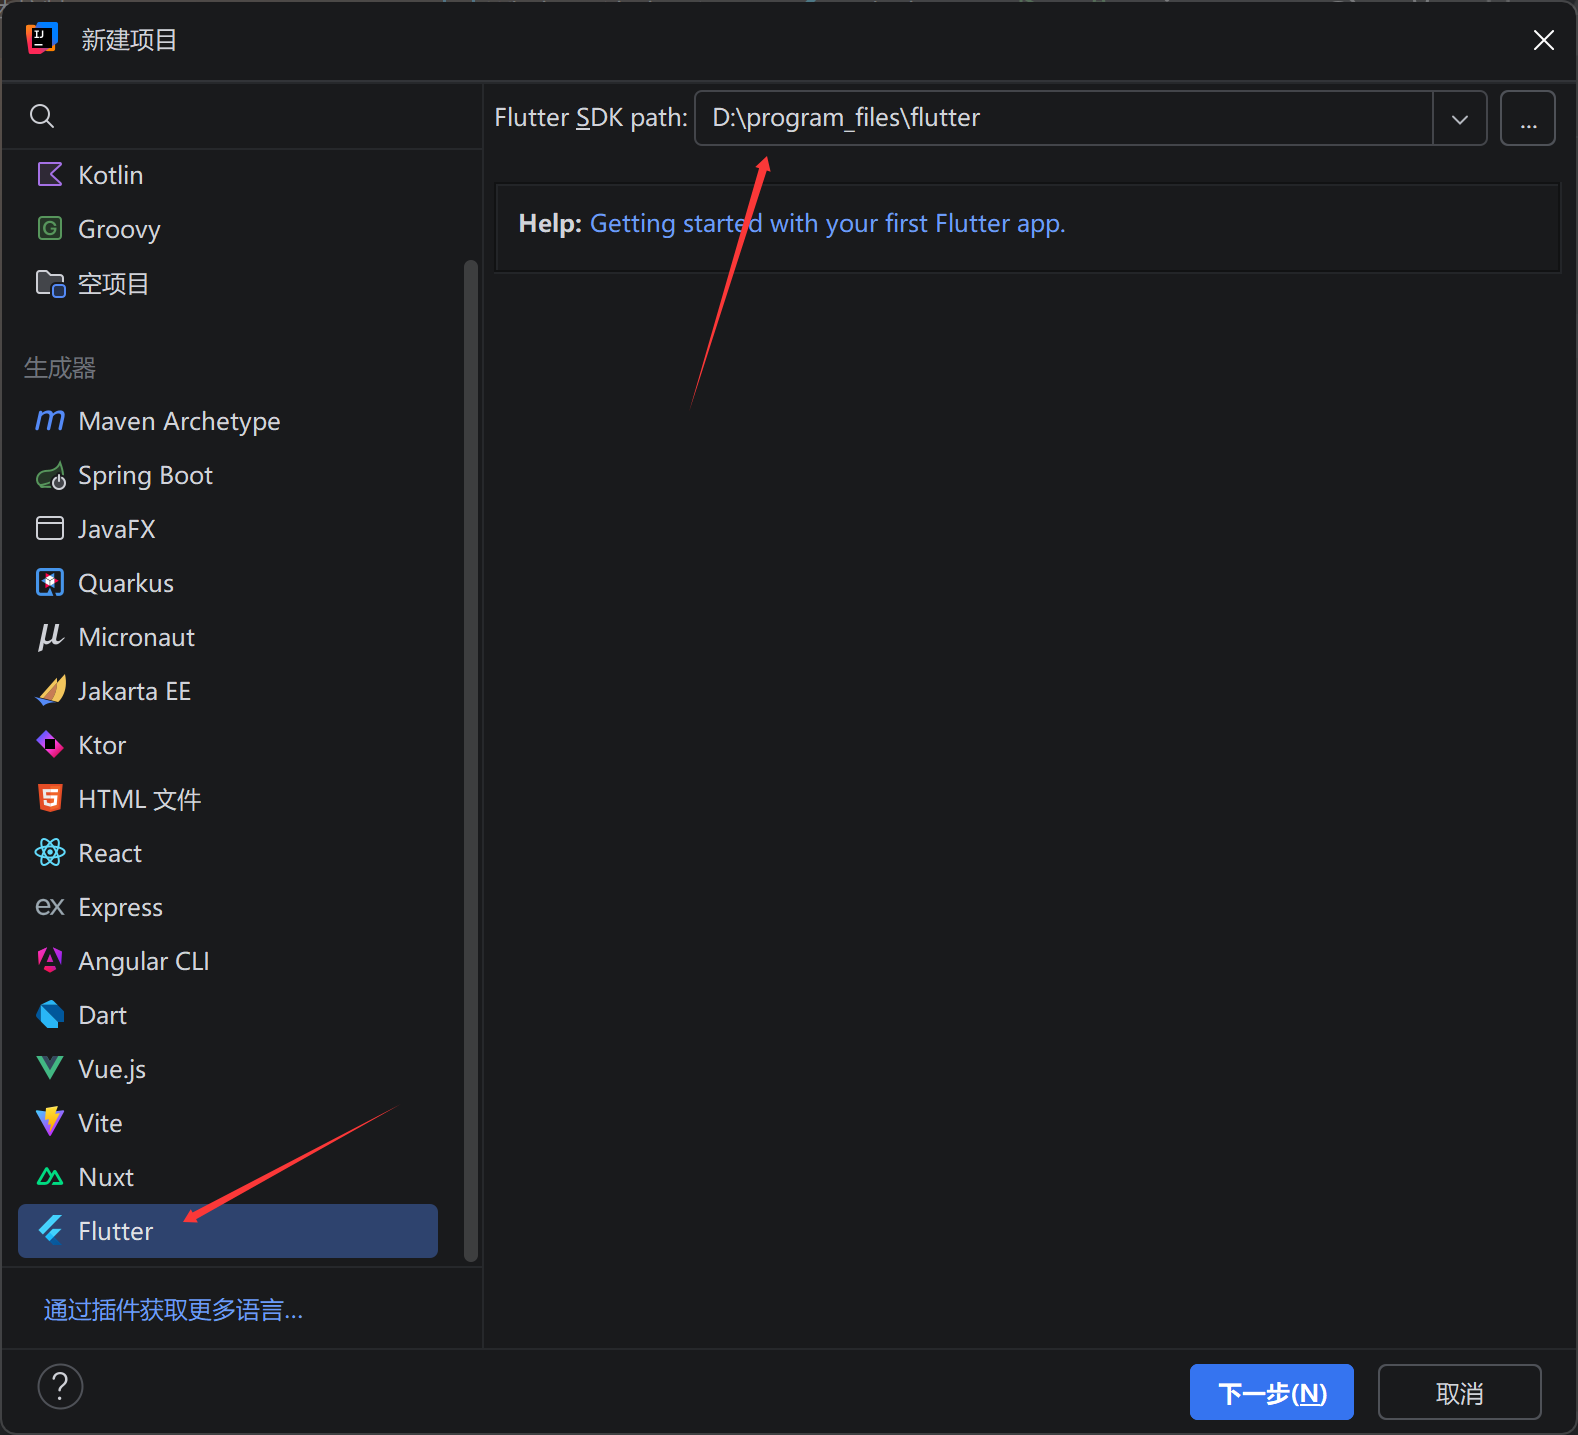Select the Maven Archetype generator
The height and width of the screenshot is (1435, 1578).
[228, 421]
